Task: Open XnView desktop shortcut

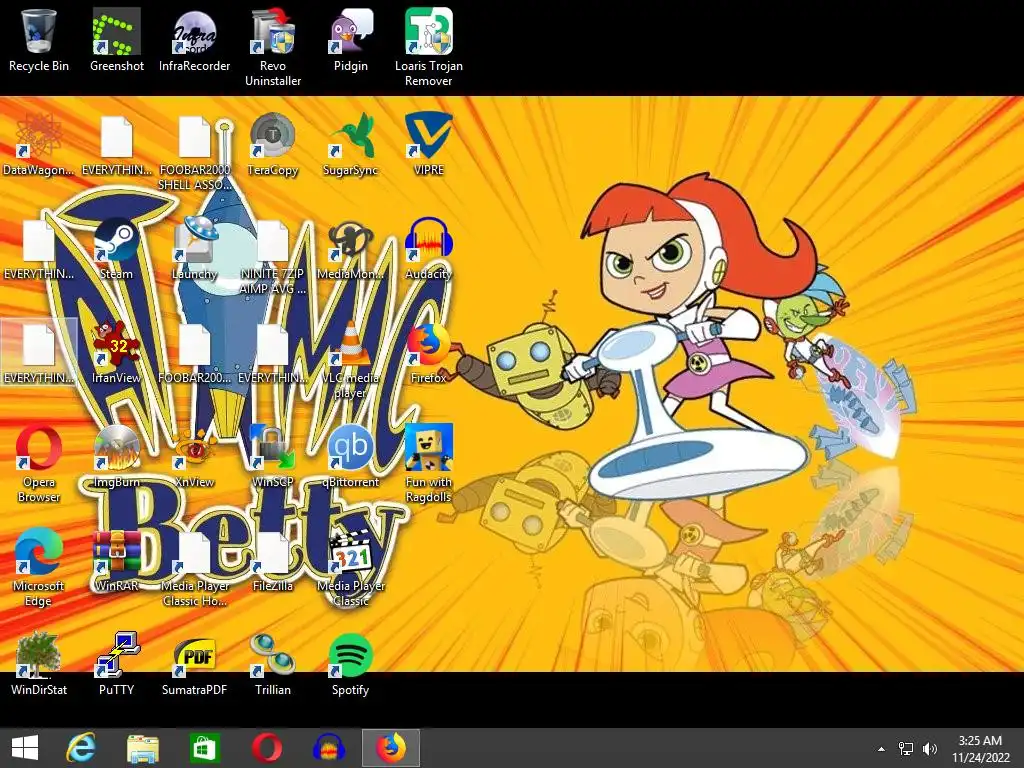Action: pyautogui.click(x=195, y=456)
